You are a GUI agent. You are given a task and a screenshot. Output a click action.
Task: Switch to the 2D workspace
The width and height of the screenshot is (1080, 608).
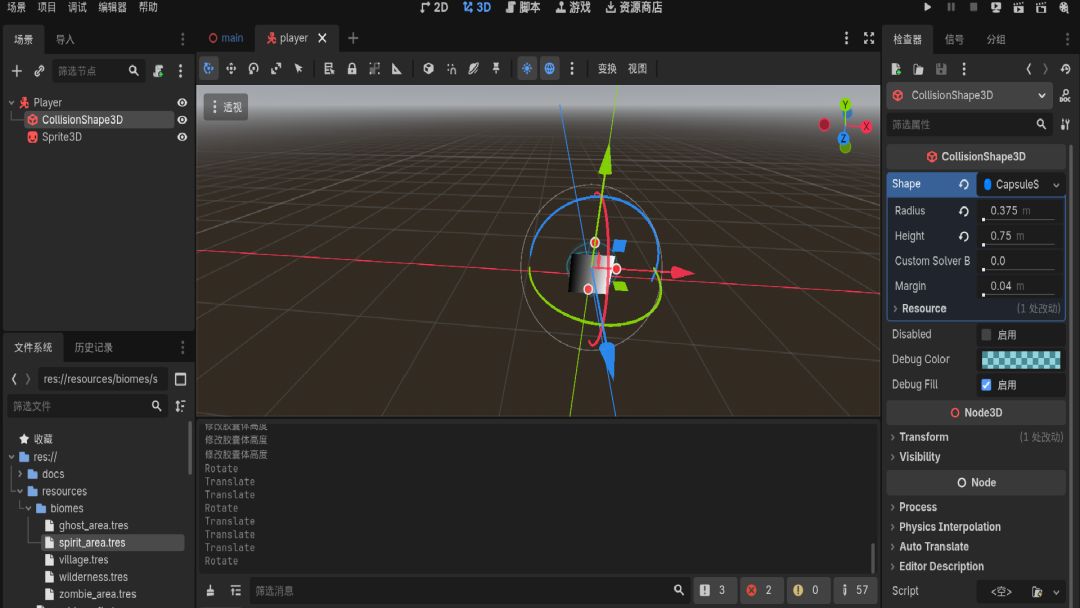(x=434, y=8)
